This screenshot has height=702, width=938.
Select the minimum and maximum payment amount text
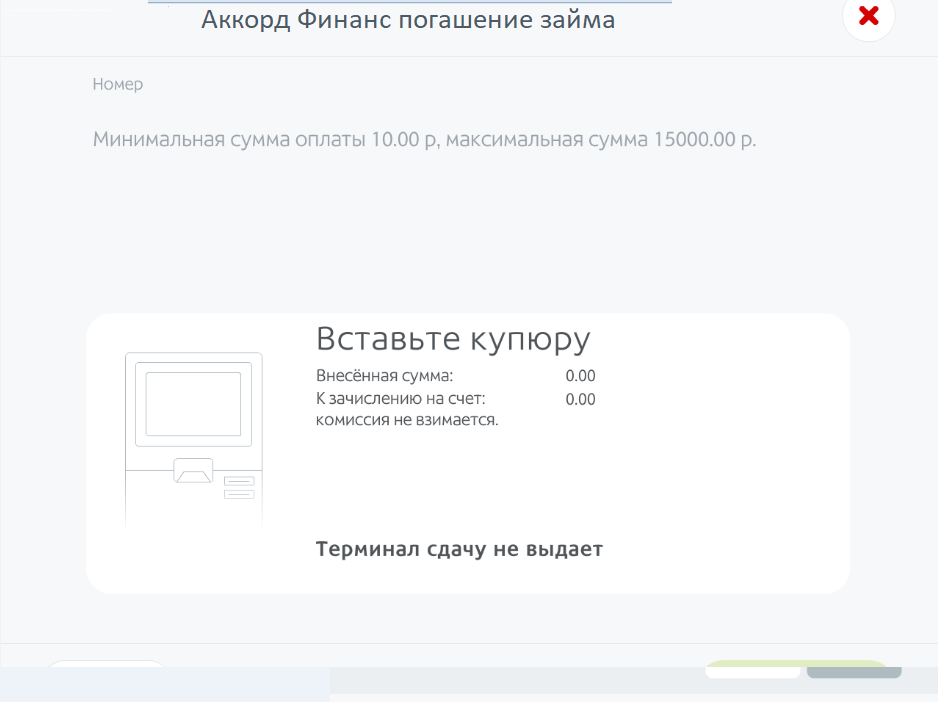coord(424,139)
